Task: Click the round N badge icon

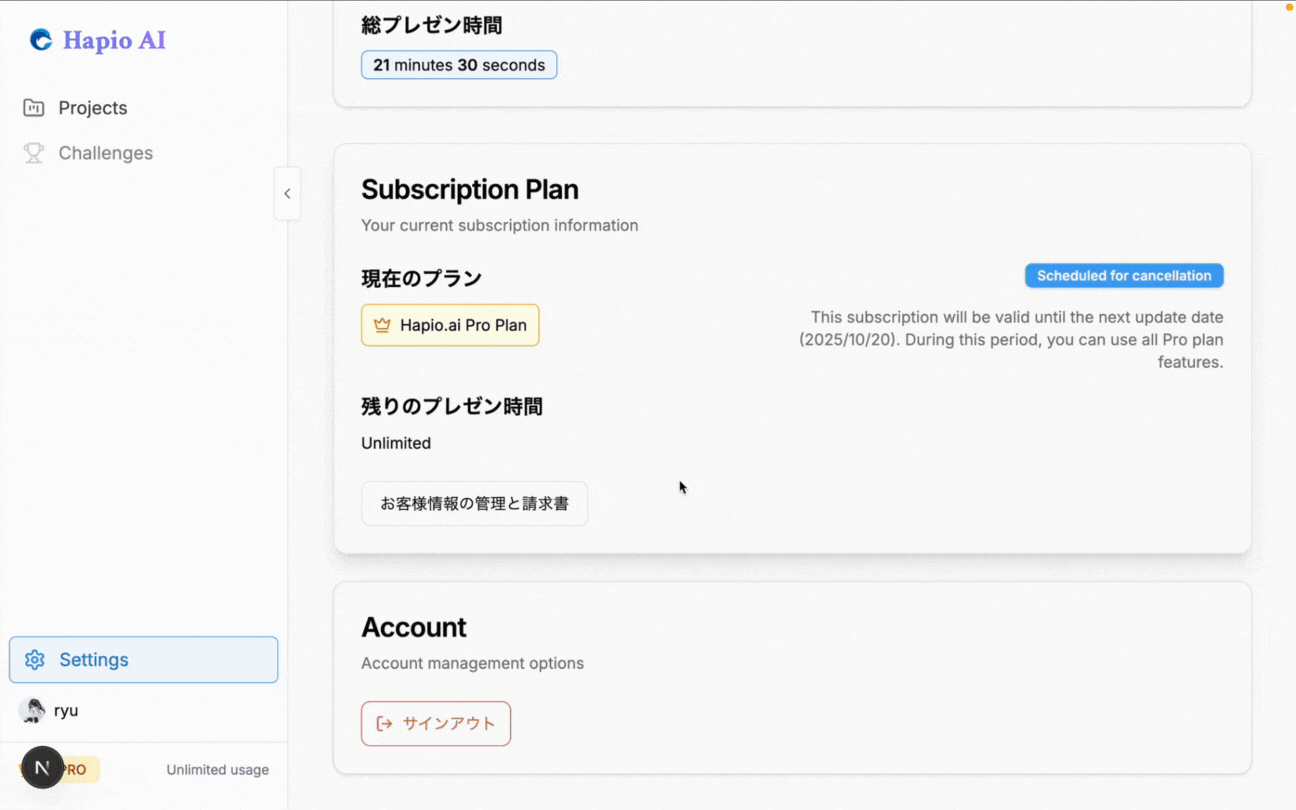Action: pos(42,768)
